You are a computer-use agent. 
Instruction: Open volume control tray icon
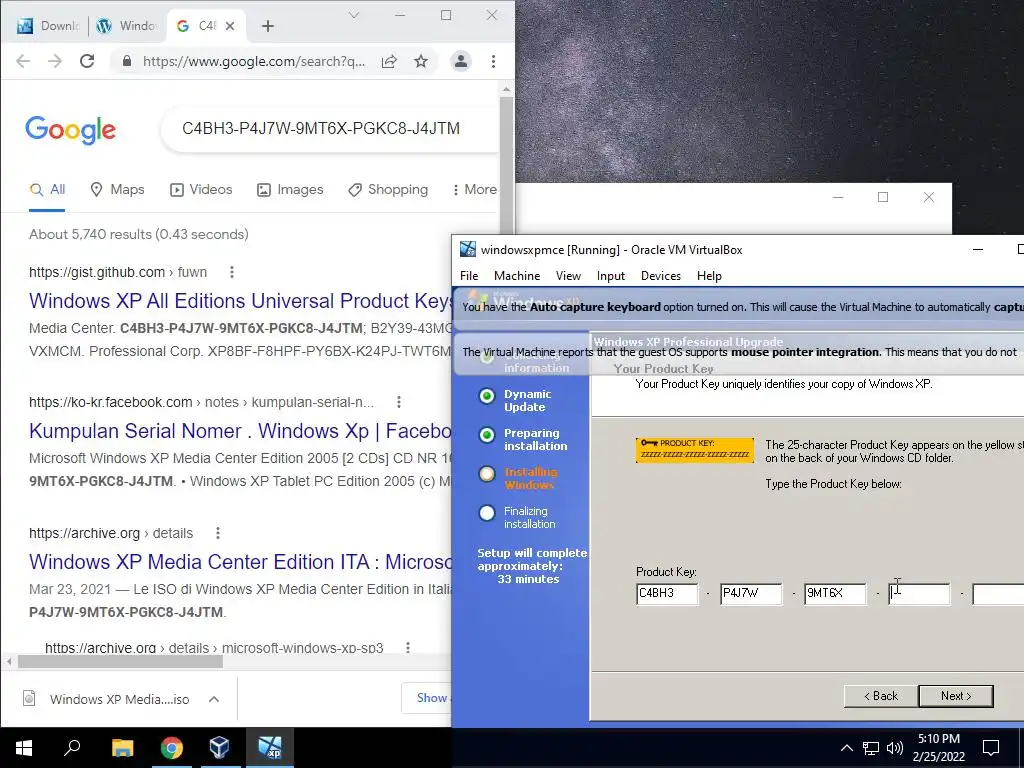pos(895,748)
